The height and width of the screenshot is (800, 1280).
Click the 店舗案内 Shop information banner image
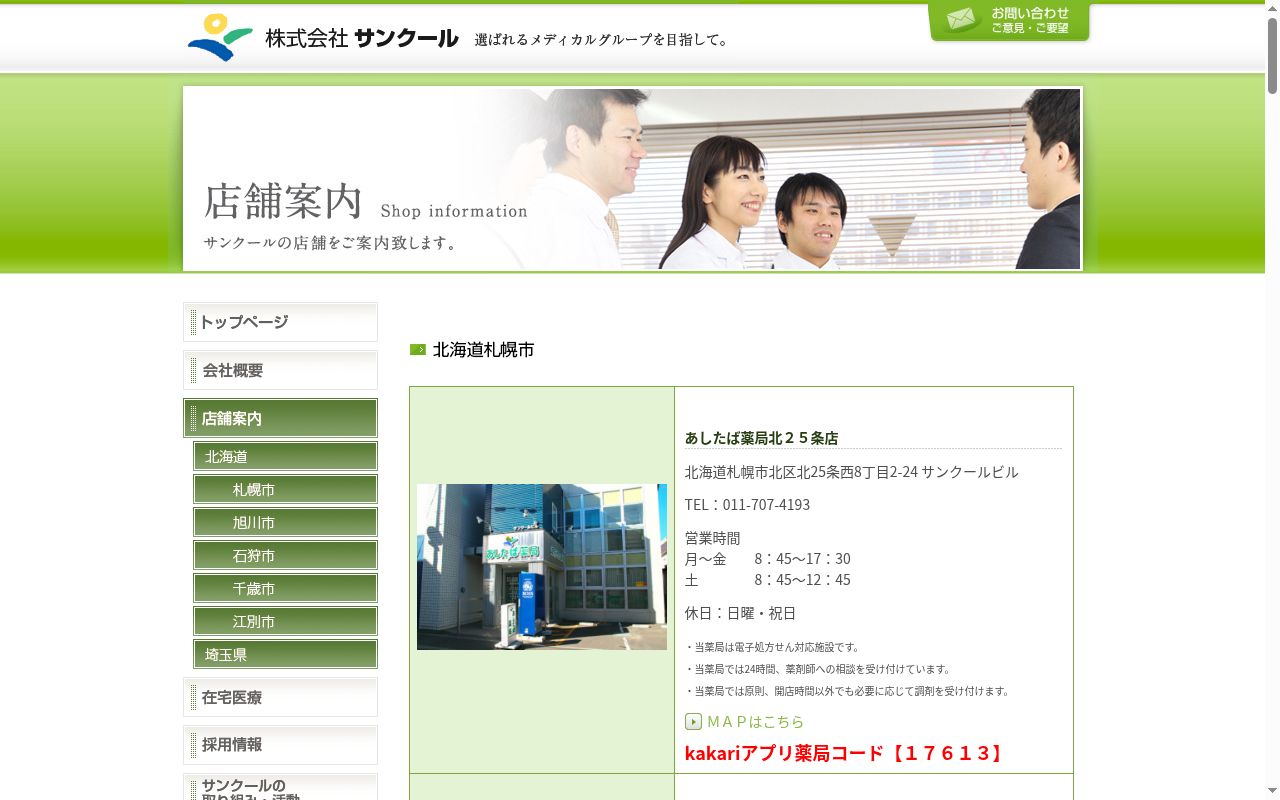(632, 179)
